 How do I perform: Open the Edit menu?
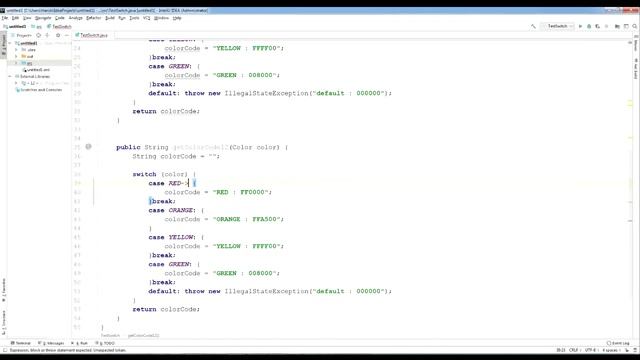(x=16, y=18)
